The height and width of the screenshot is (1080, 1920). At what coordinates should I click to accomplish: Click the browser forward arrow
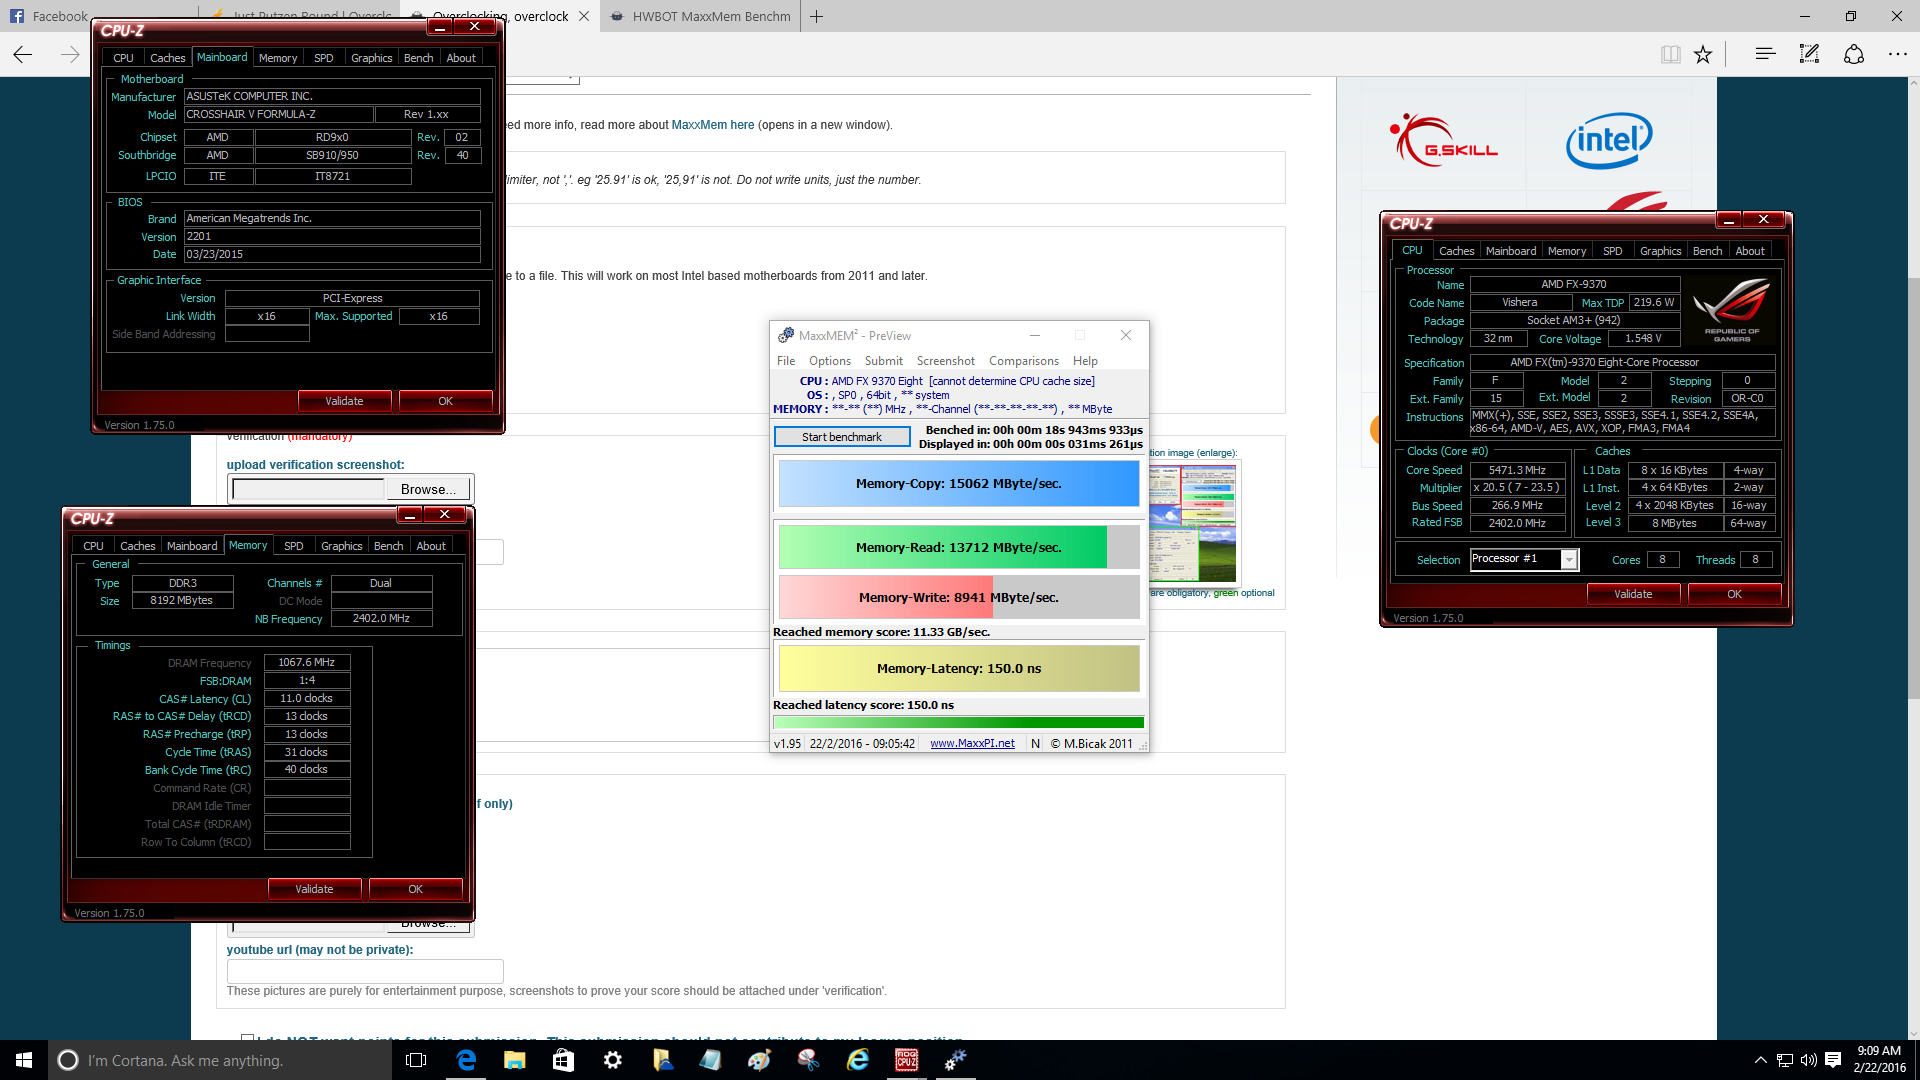[x=70, y=54]
